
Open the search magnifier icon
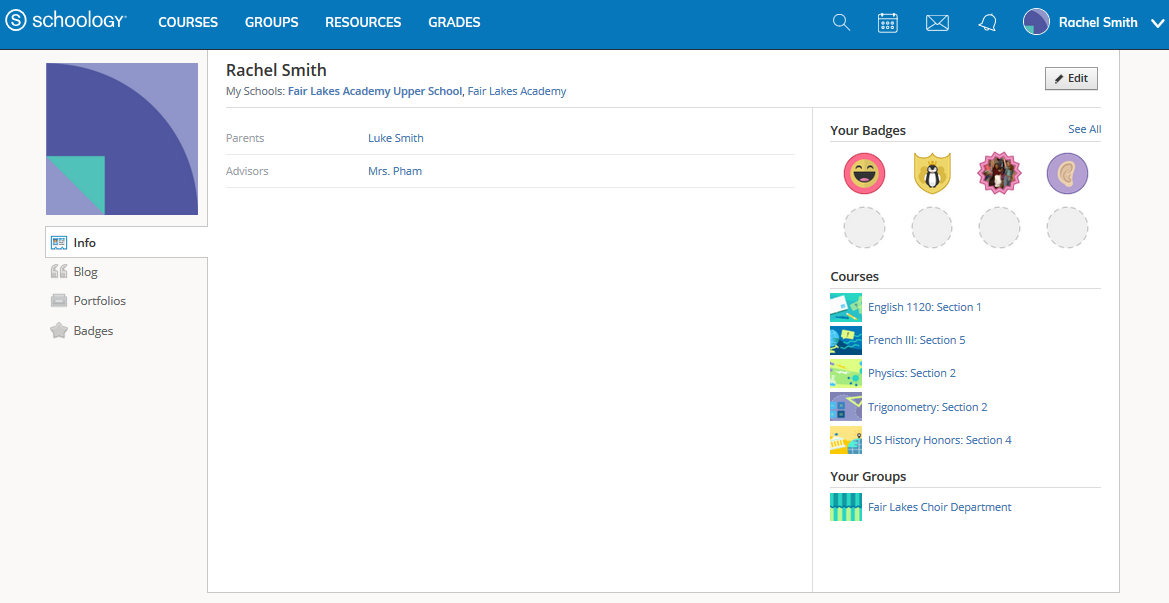841,22
